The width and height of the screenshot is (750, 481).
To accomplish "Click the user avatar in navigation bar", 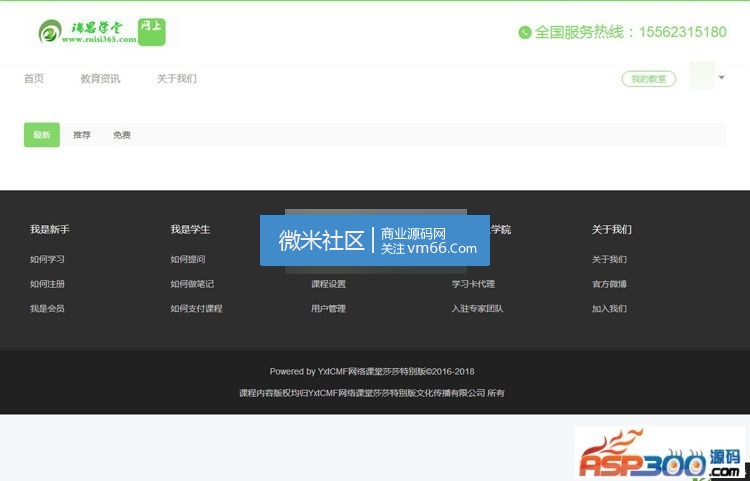I will pyautogui.click(x=702, y=76).
